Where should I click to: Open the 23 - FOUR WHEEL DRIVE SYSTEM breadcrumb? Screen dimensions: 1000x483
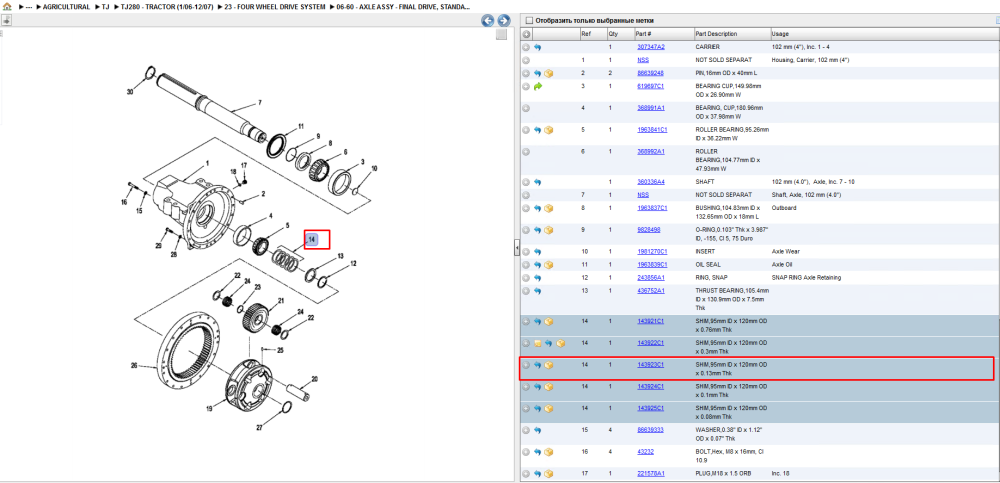point(275,7)
